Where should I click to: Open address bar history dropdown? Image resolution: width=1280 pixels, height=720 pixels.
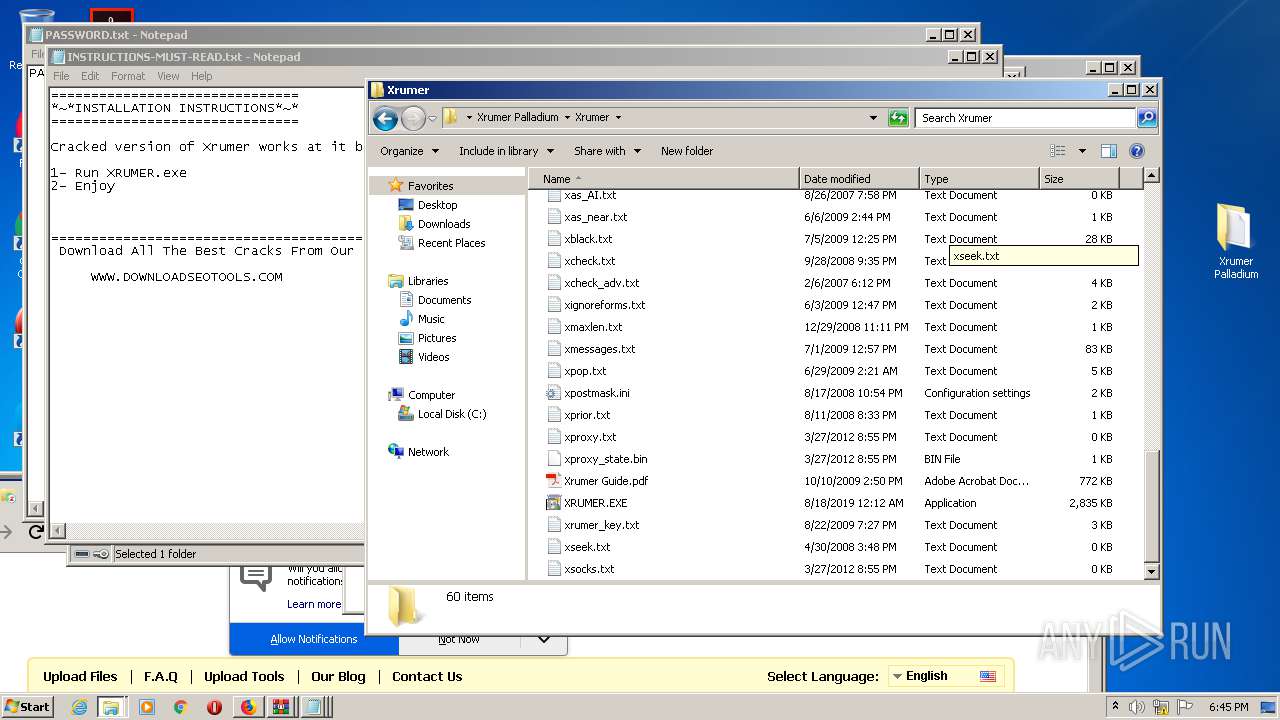coord(873,118)
